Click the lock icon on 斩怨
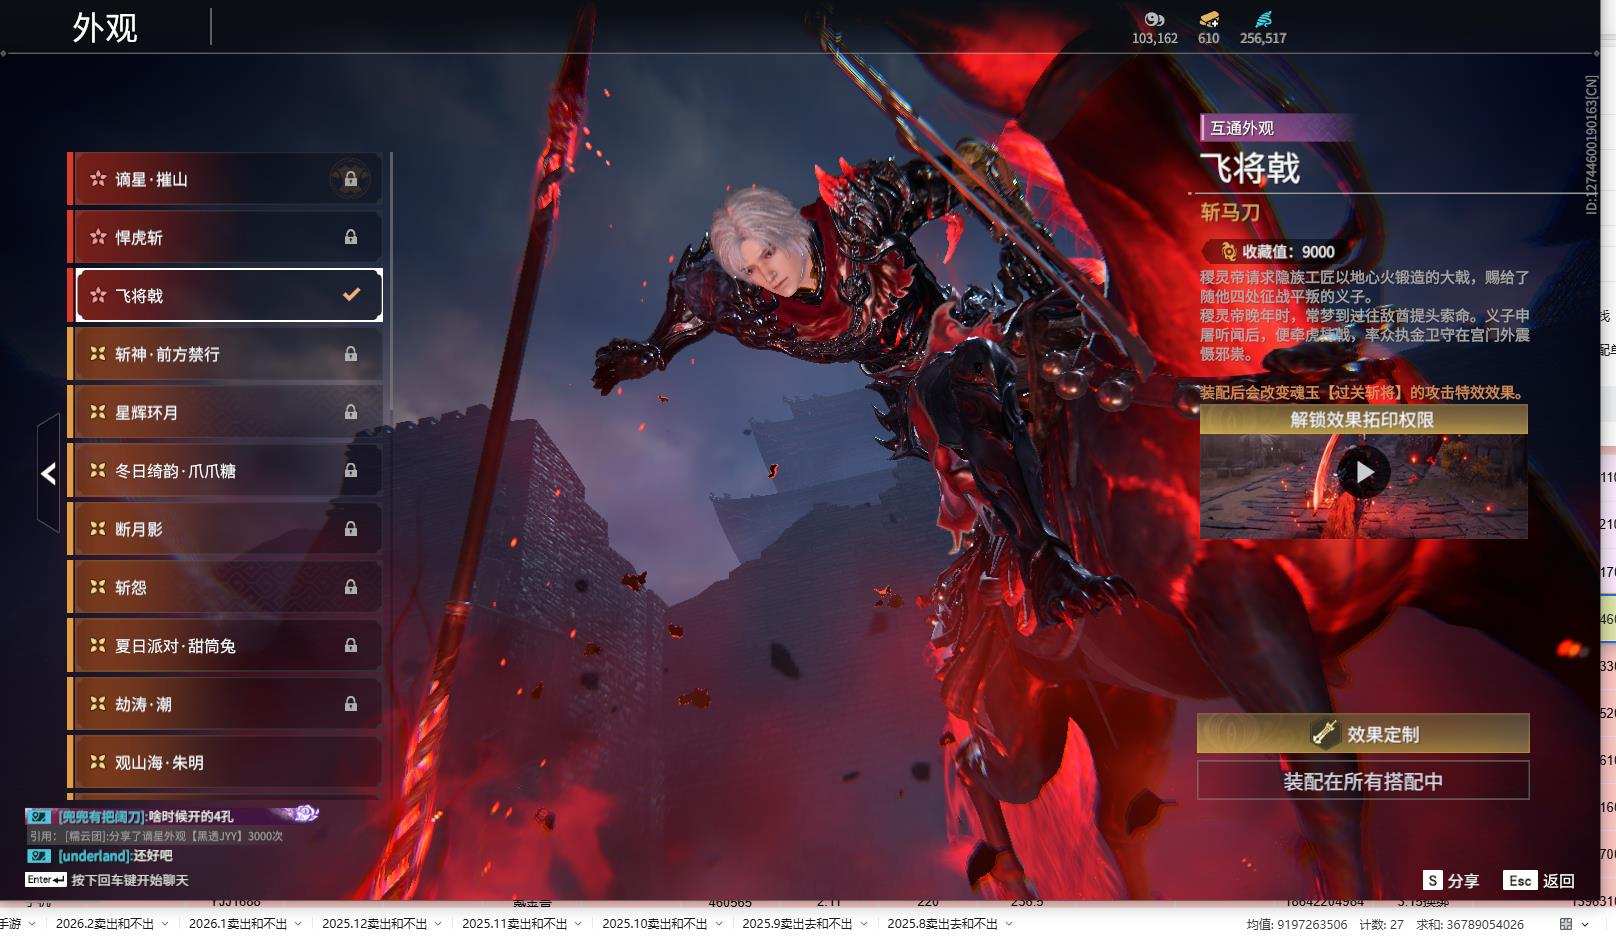Image resolution: width=1616 pixels, height=939 pixels. 351,587
